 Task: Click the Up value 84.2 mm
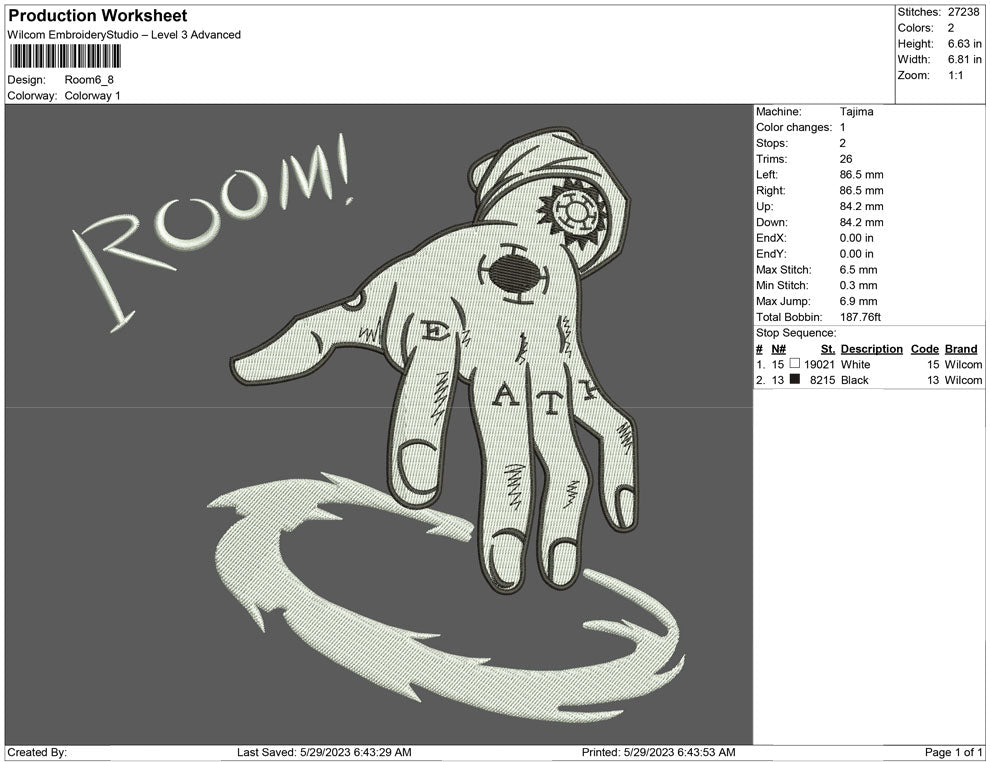point(861,206)
